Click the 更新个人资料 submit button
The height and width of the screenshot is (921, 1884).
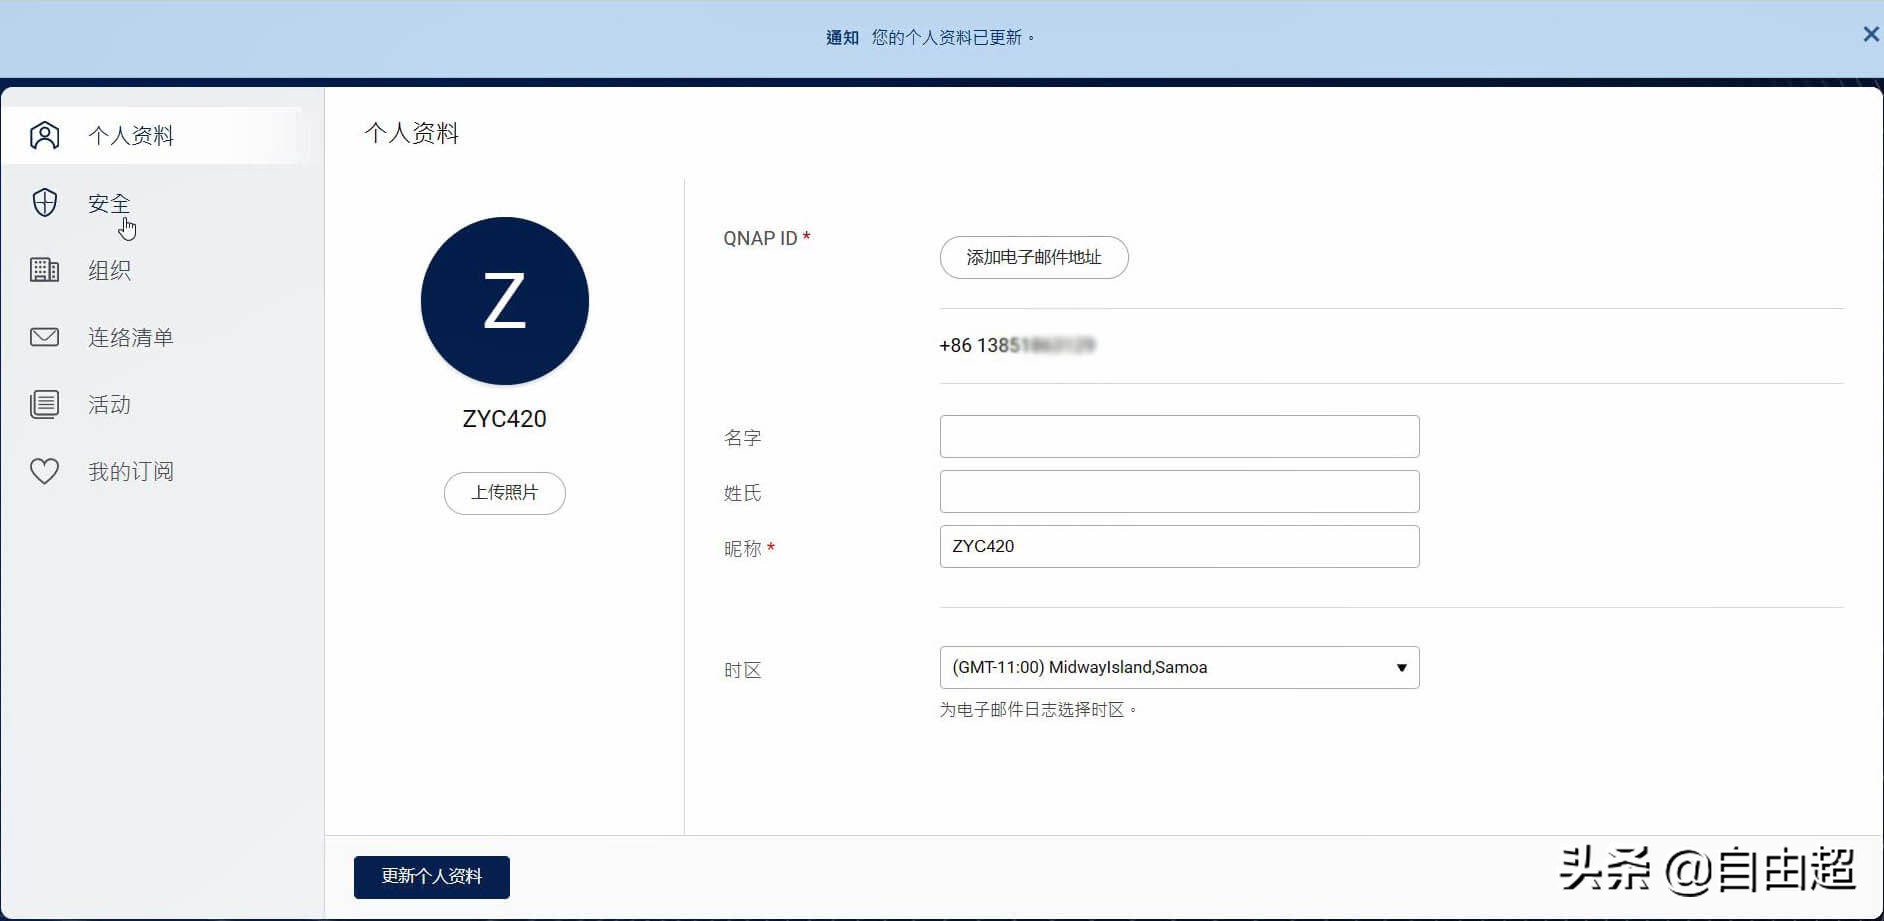click(x=431, y=876)
